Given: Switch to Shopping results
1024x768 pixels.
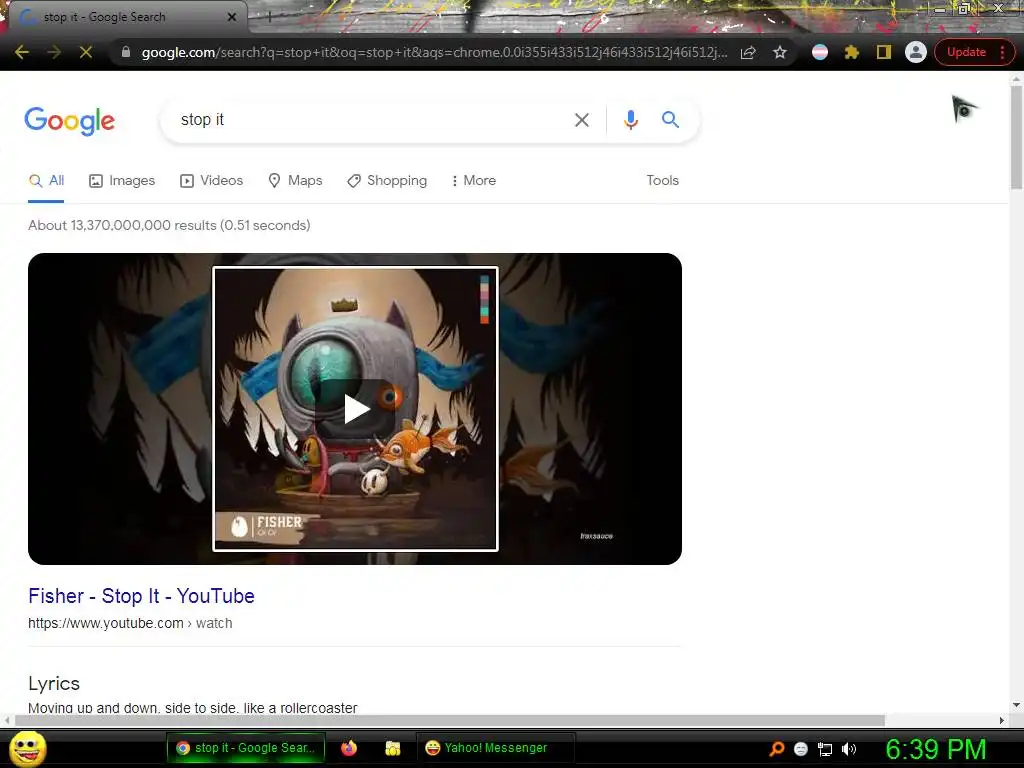Looking at the screenshot, I should [x=387, y=181].
